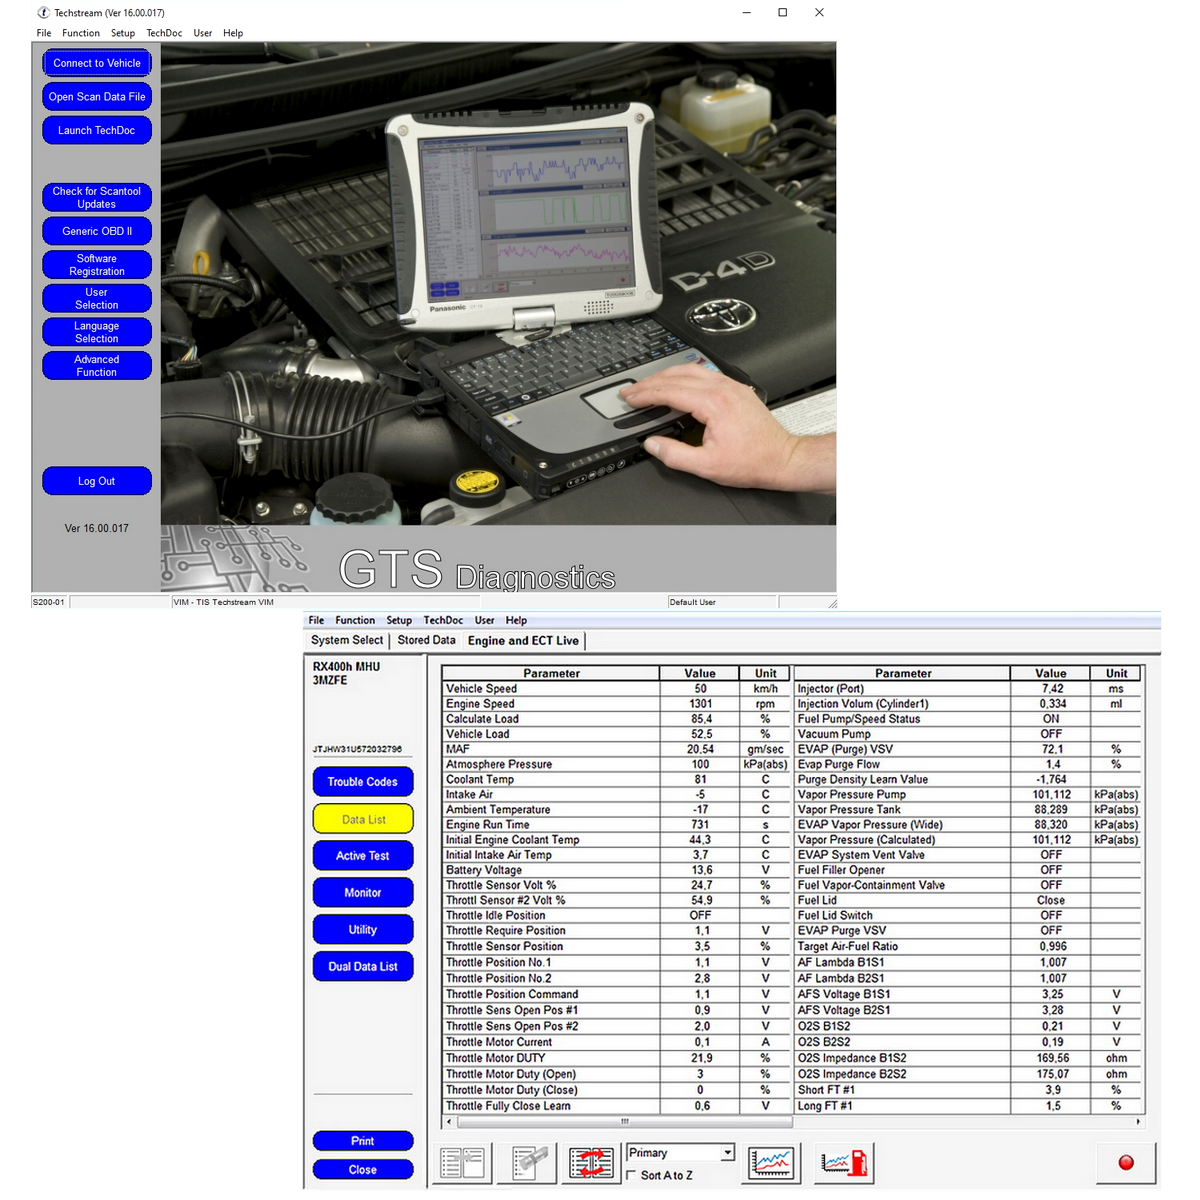Open the line graph view icon
Image resolution: width=1200 pixels, height=1200 pixels.
pos(771,1163)
